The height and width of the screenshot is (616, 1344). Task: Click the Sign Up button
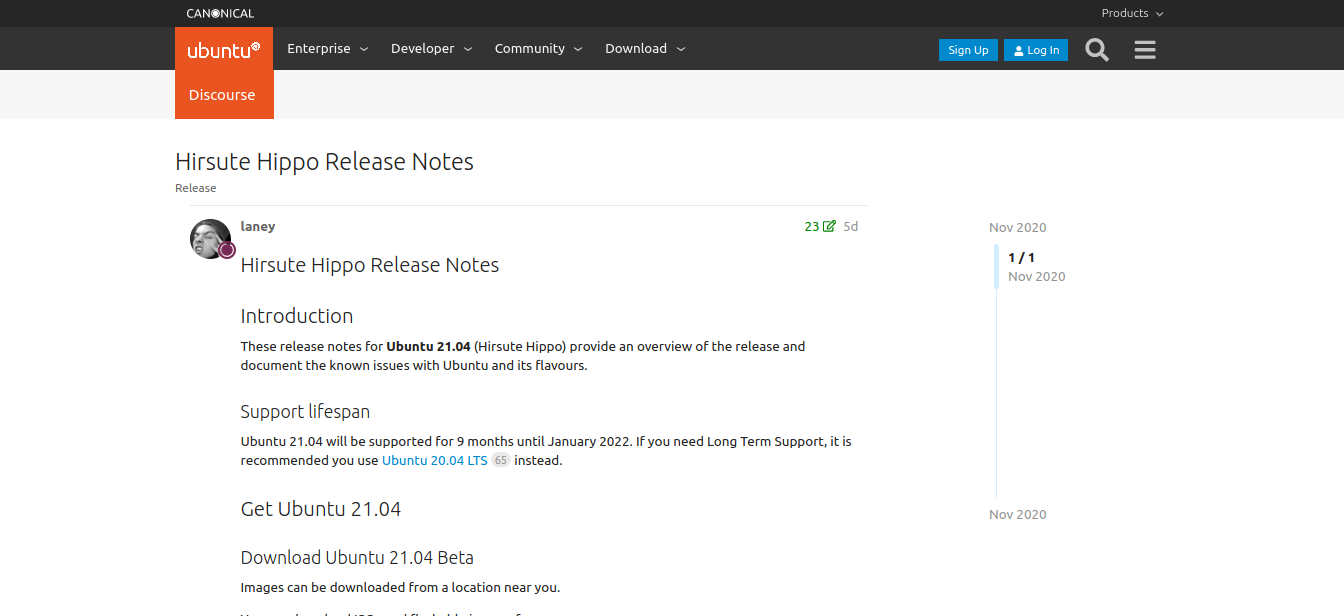(x=968, y=50)
